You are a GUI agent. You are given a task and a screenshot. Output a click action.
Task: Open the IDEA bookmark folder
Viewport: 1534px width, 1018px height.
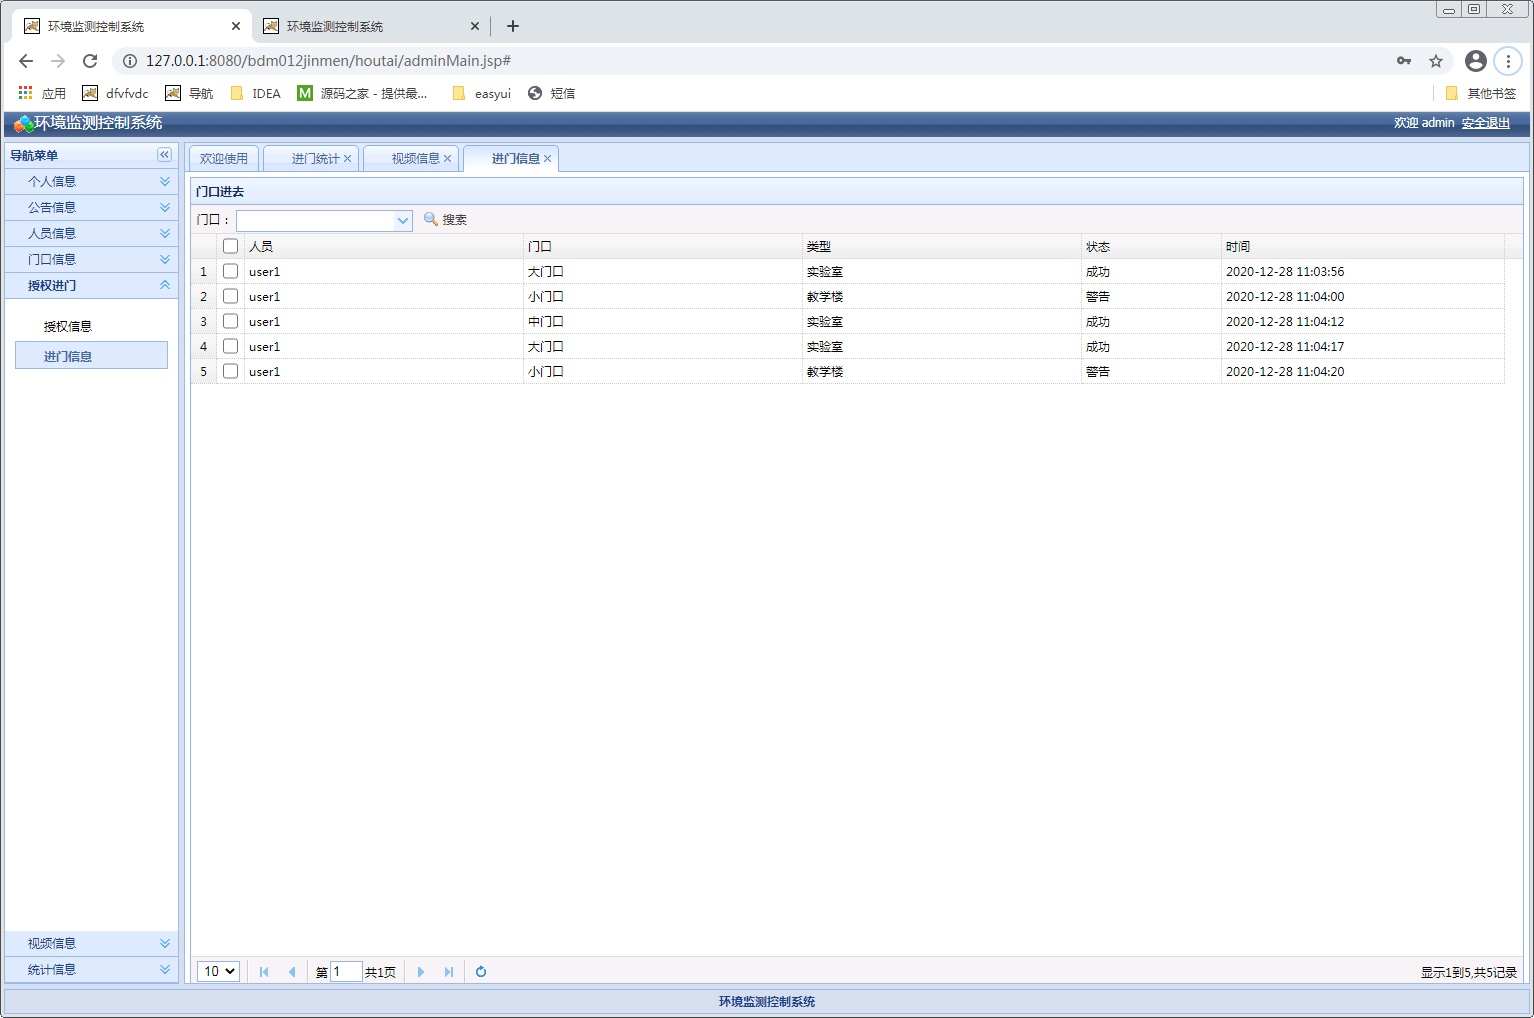255,93
